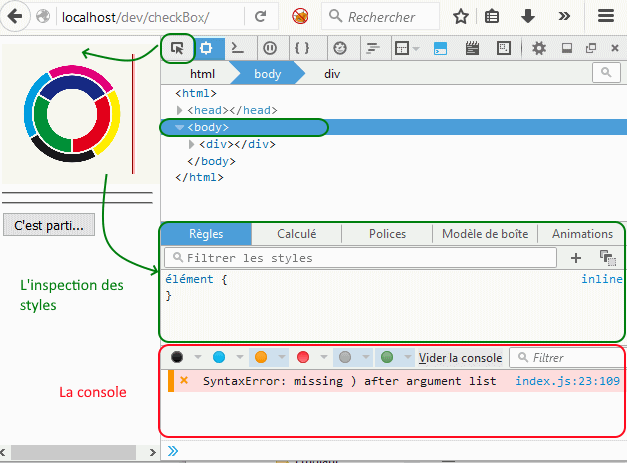
Task: Toggle the red Security filter button
Action: point(303,357)
